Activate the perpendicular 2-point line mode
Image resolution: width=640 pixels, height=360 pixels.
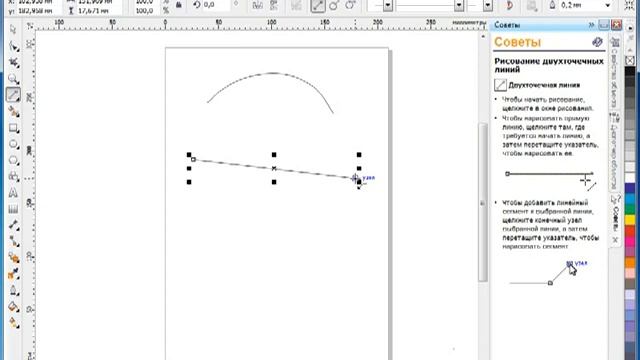[334, 5]
